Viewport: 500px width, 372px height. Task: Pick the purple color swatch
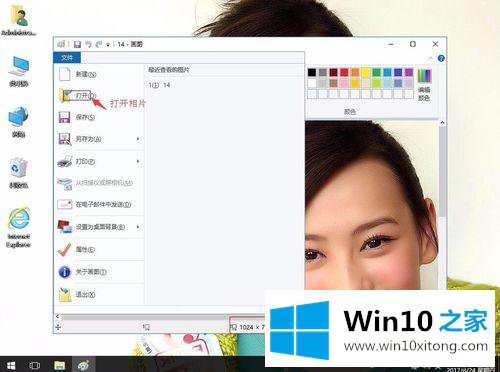[409, 72]
